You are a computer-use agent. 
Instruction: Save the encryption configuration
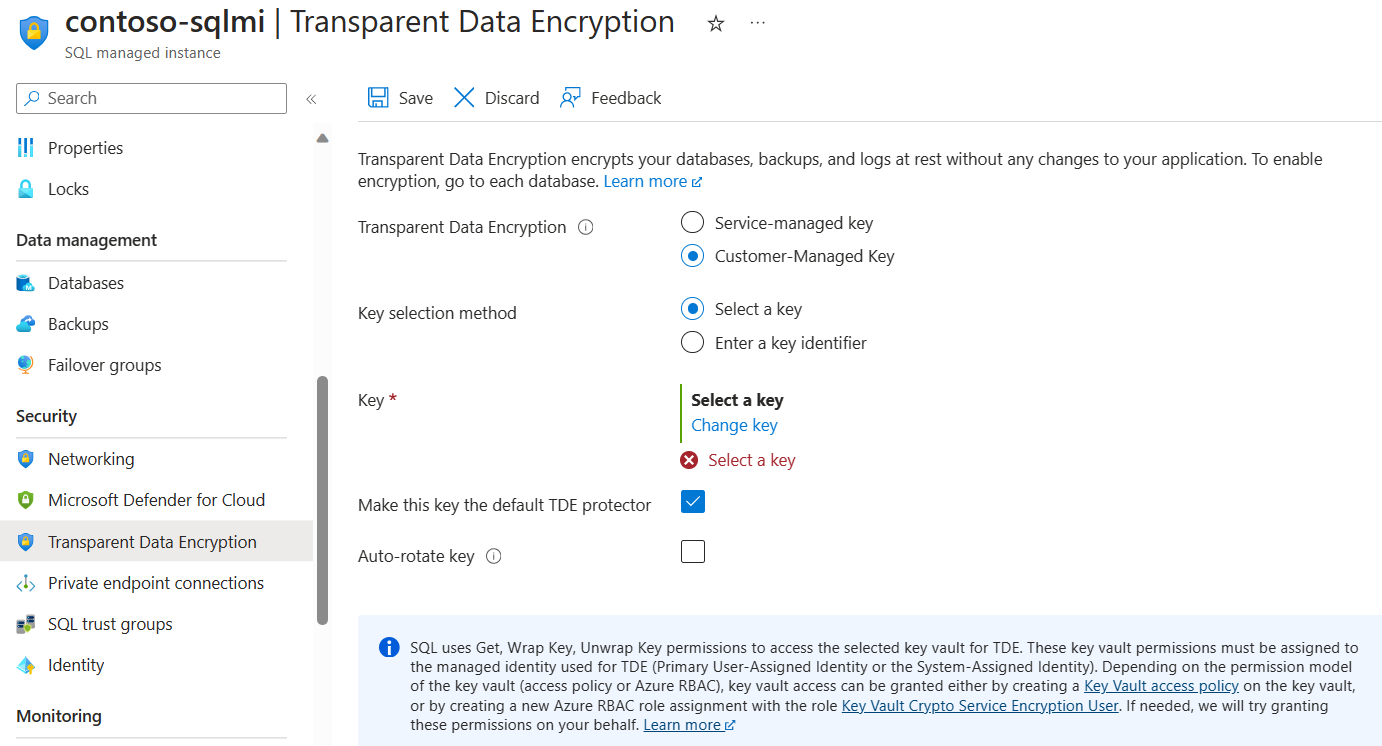(399, 97)
